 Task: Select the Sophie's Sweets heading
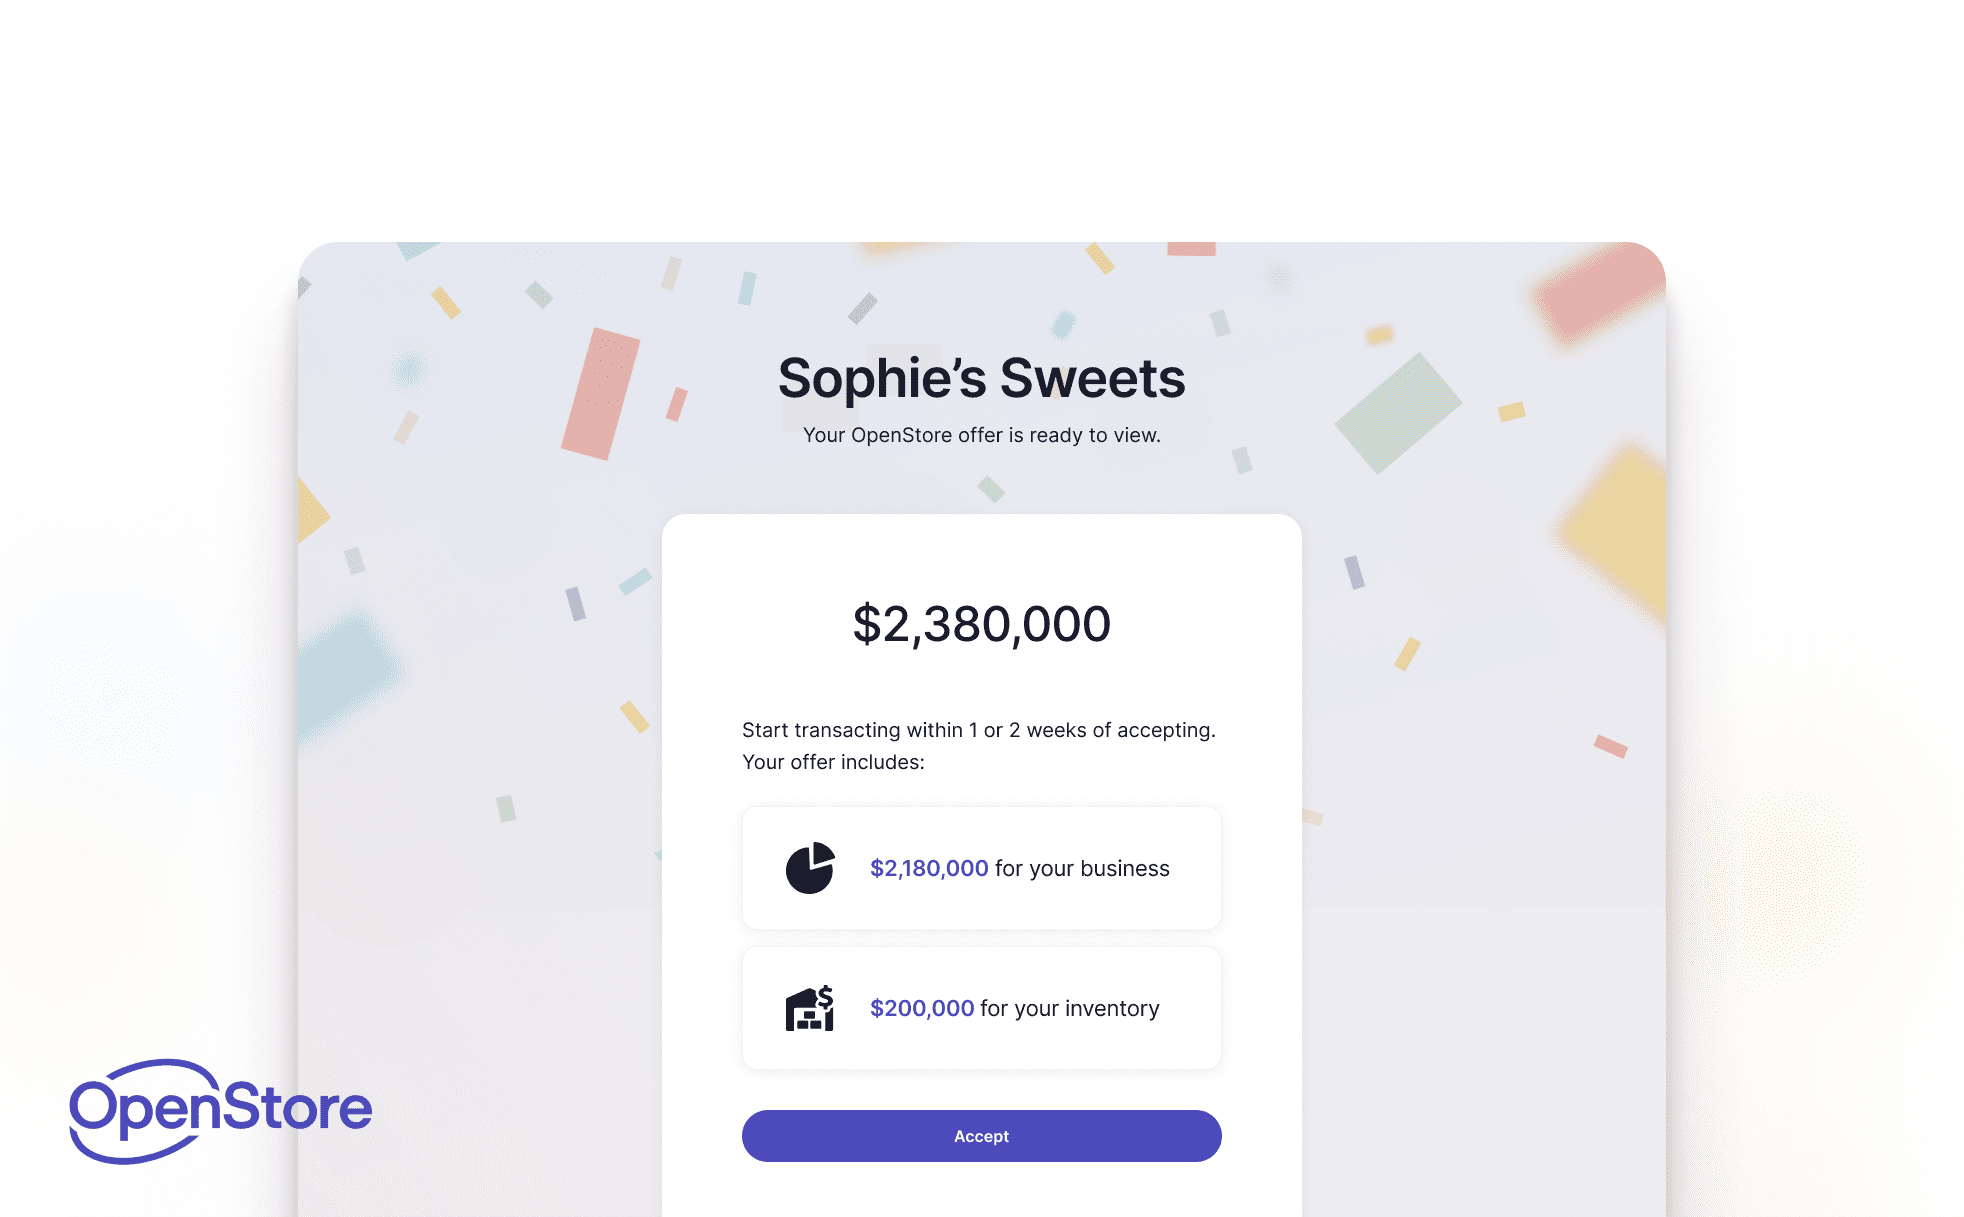pyautogui.click(x=981, y=378)
